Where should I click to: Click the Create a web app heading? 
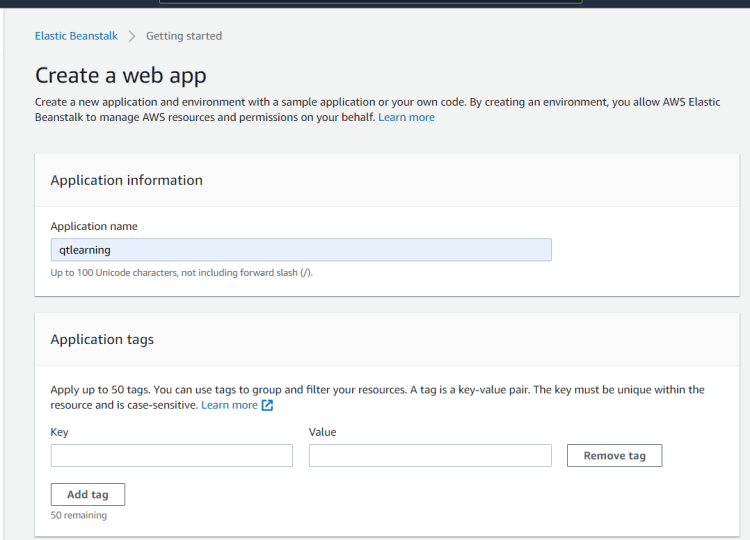point(121,76)
